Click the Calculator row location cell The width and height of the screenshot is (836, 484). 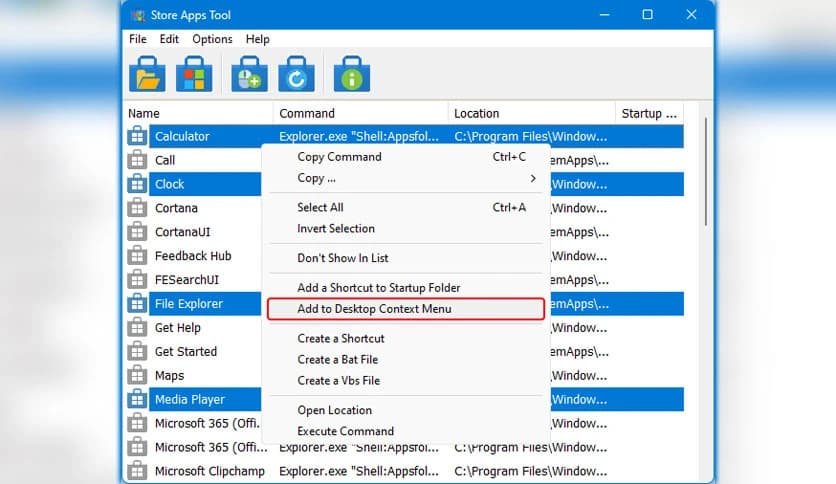pos(530,136)
